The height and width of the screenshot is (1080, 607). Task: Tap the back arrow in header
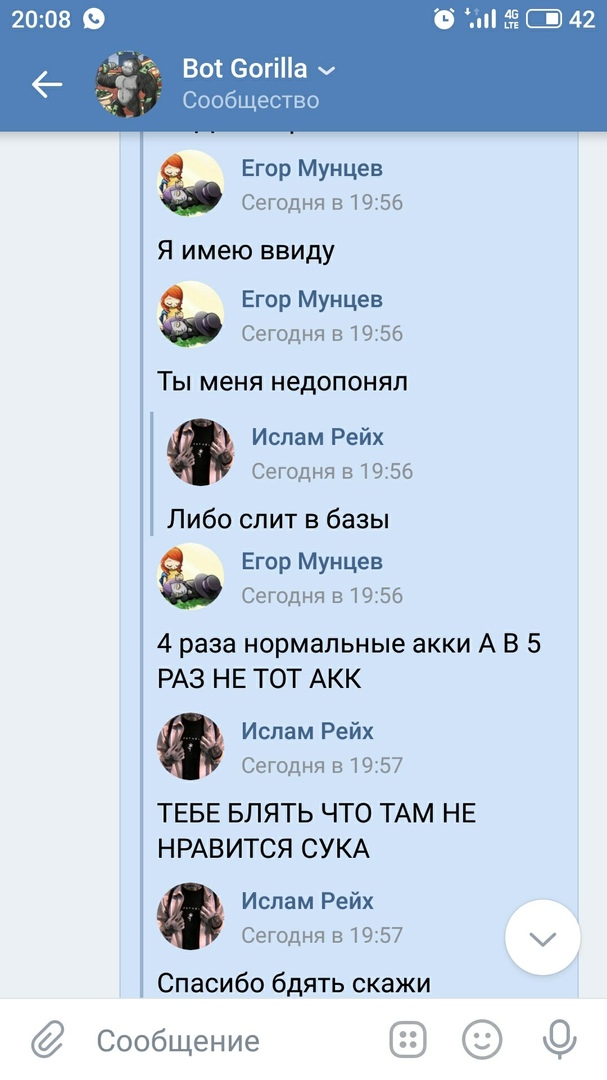[x=47, y=85]
